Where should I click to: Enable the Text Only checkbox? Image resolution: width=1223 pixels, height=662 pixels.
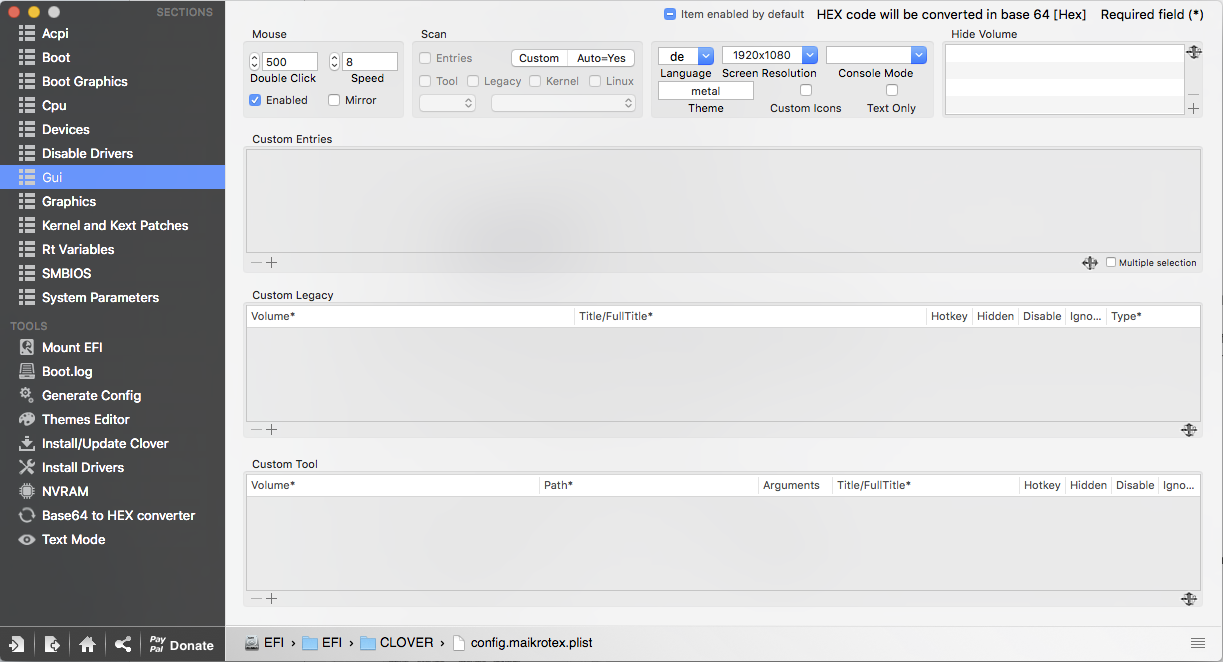coord(892,90)
